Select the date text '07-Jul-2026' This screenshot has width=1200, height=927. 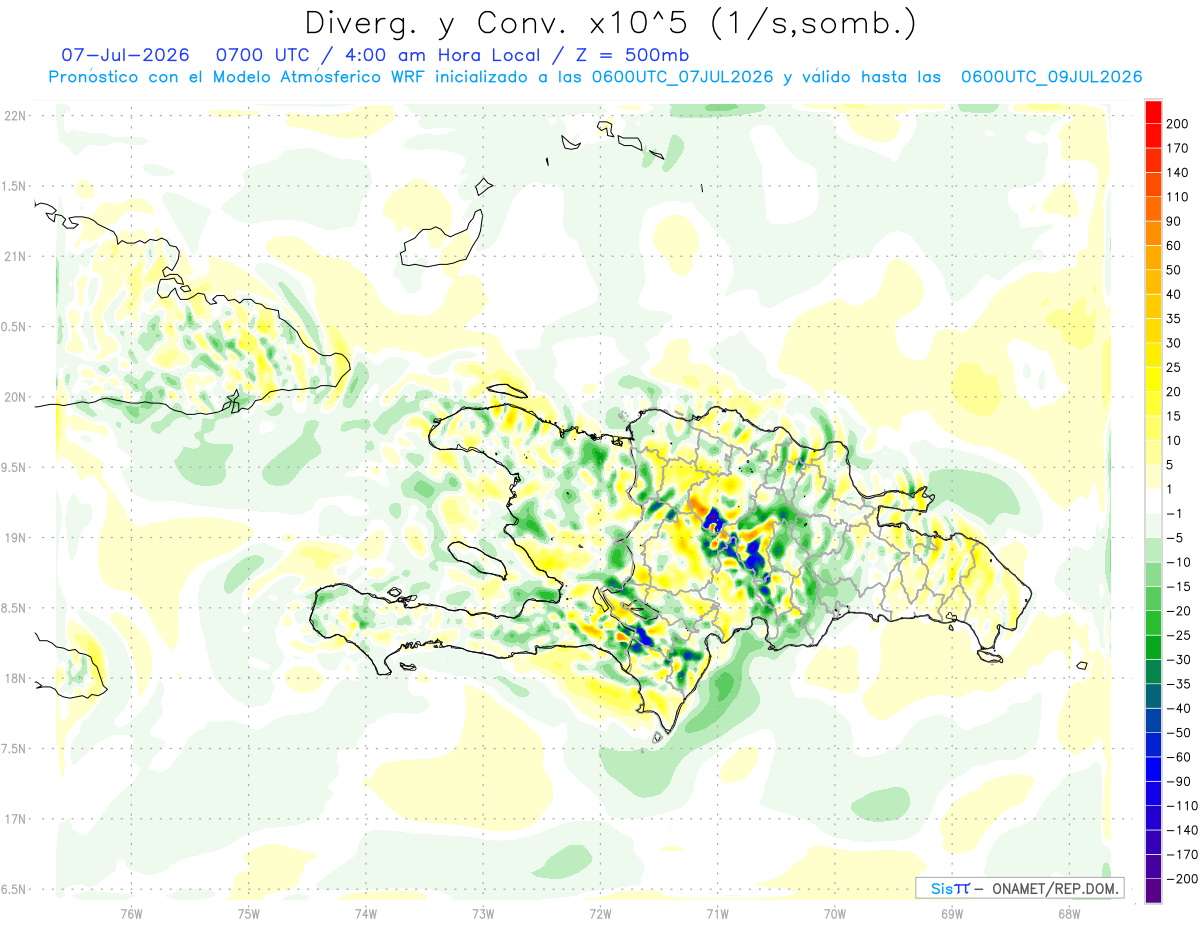[125, 54]
